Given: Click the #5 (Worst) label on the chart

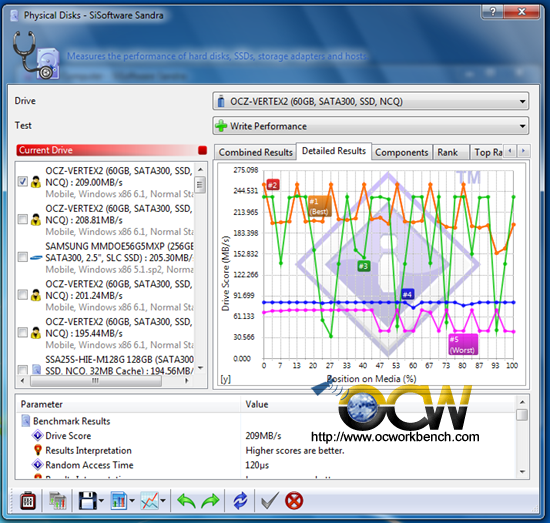Looking at the screenshot, I should pos(463,344).
